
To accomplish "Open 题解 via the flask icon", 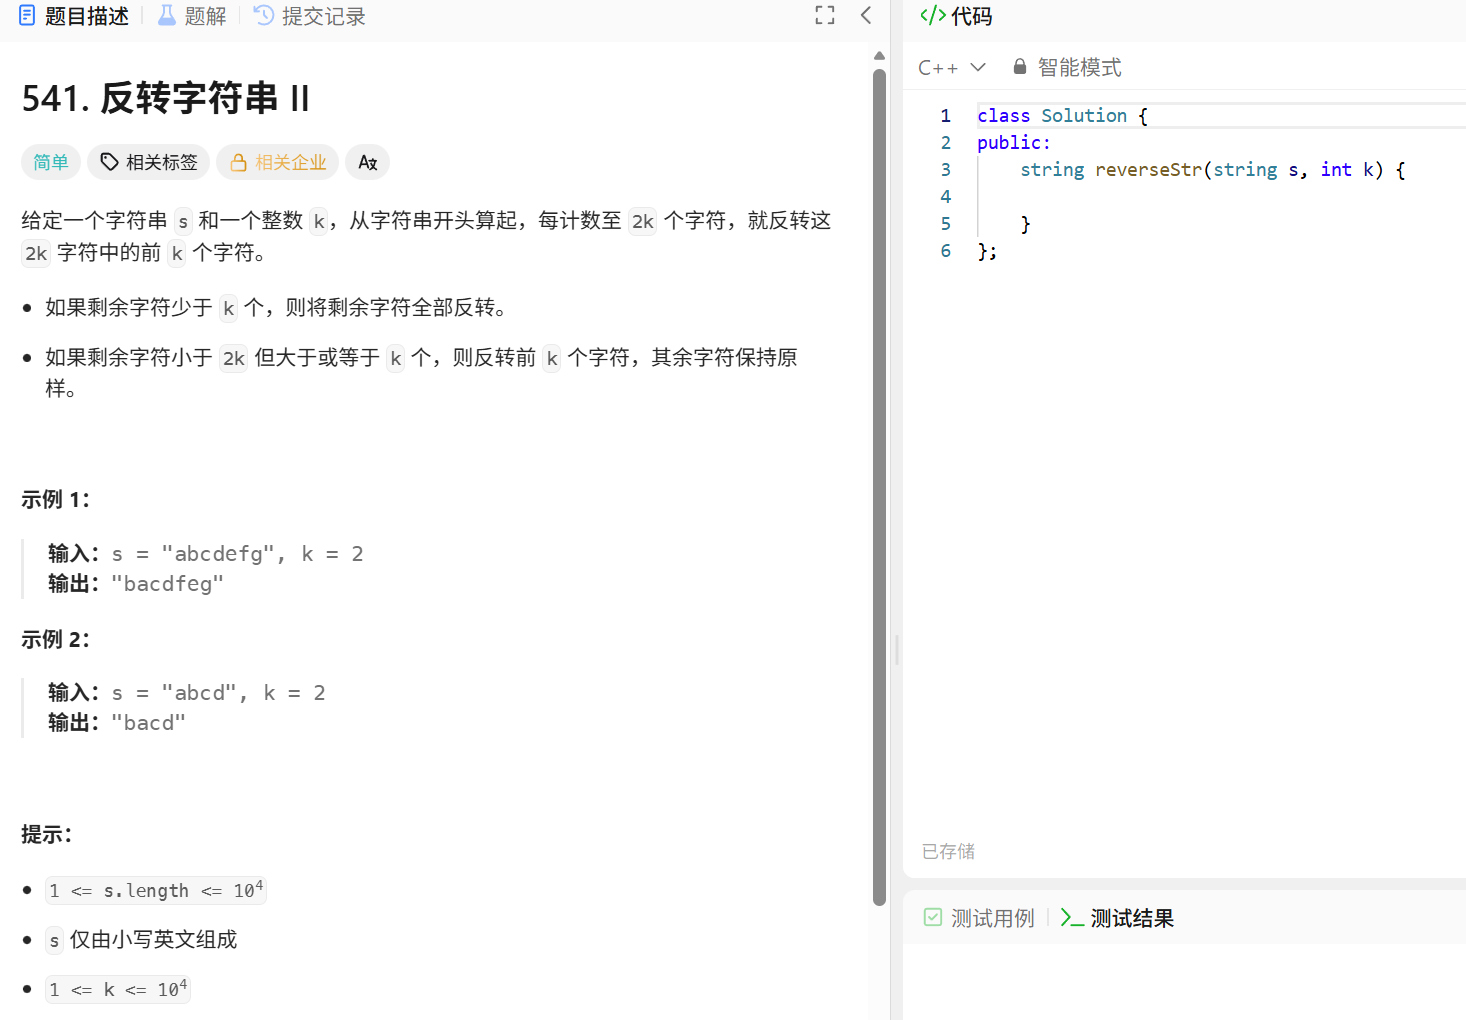I will pyautogui.click(x=165, y=15).
